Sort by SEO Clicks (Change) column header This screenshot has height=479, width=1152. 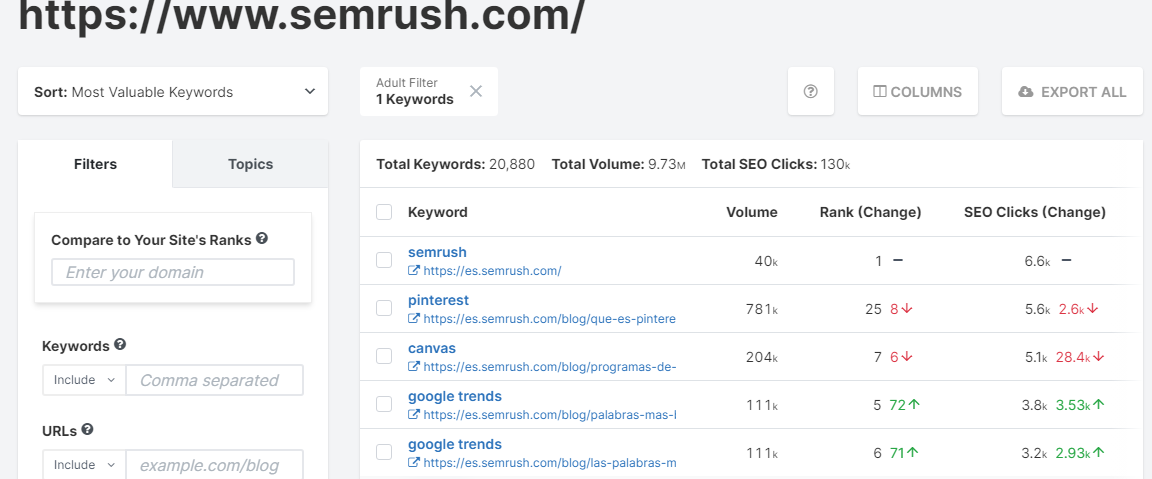[x=1034, y=212]
